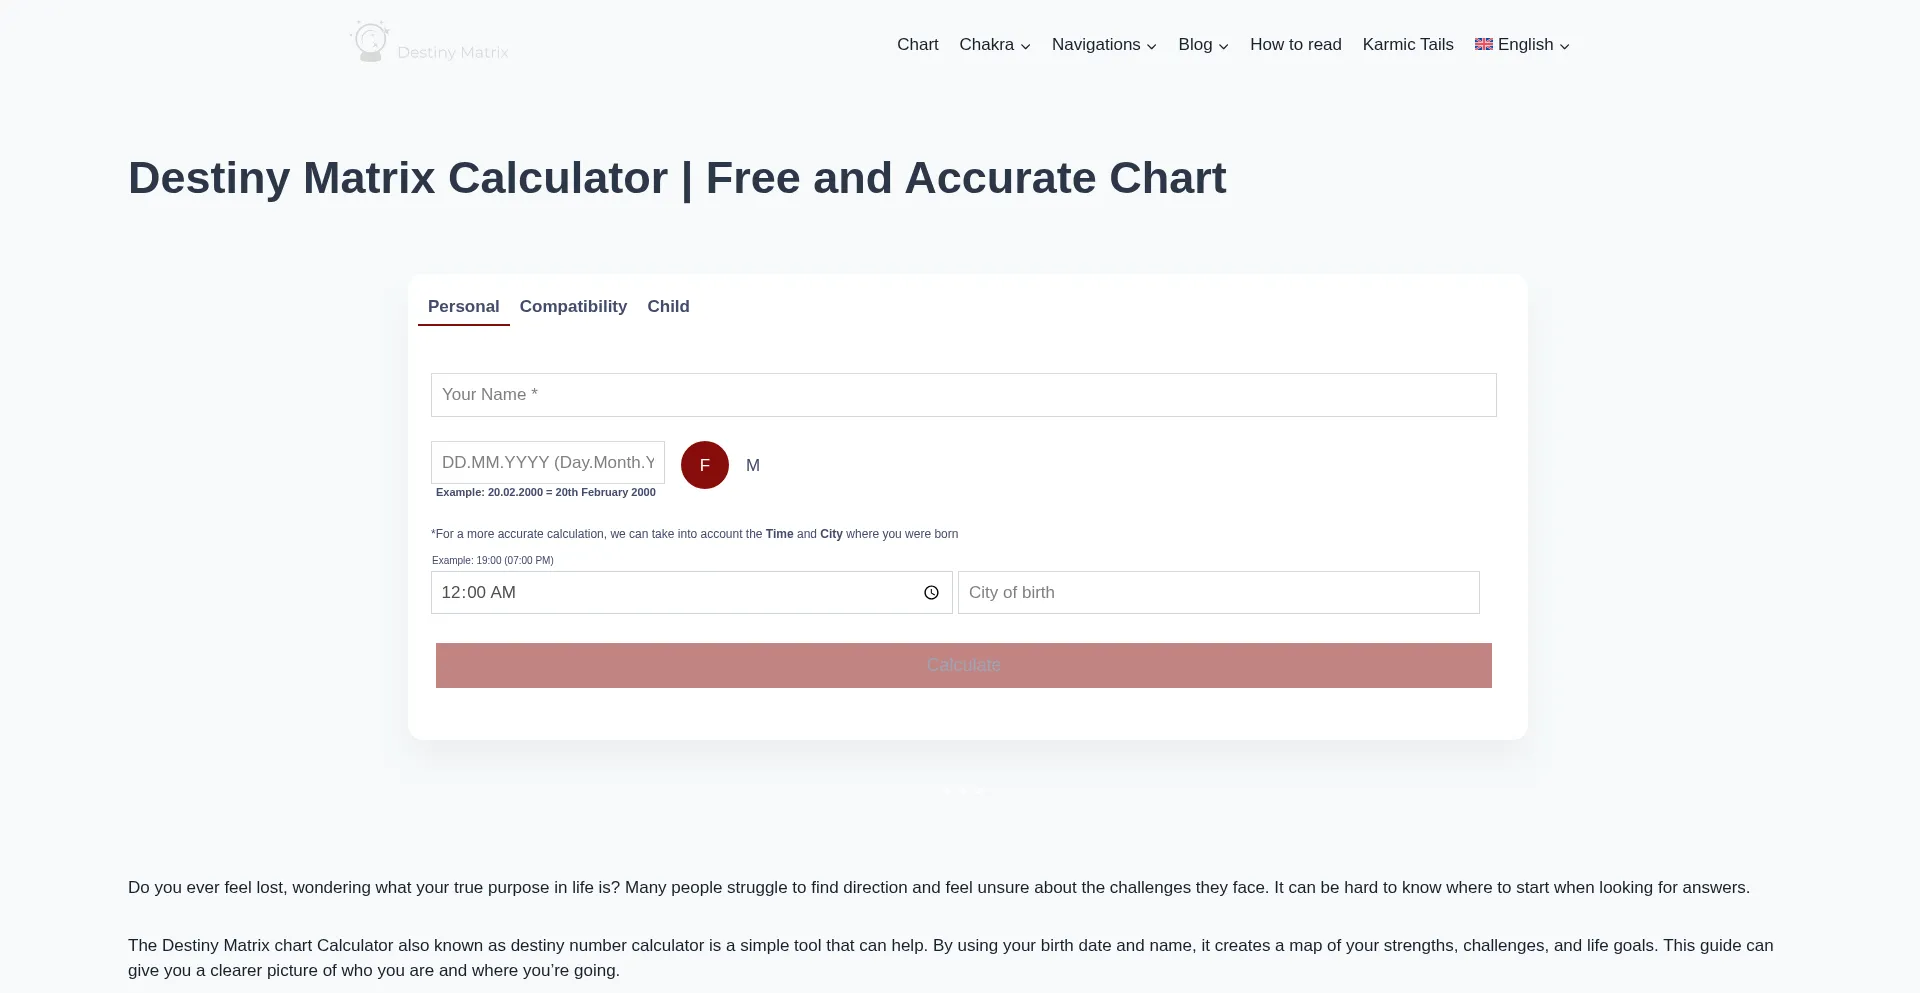Expand the Navigations dropdown menu
Viewport: 1920px width, 993px height.
[1104, 45]
